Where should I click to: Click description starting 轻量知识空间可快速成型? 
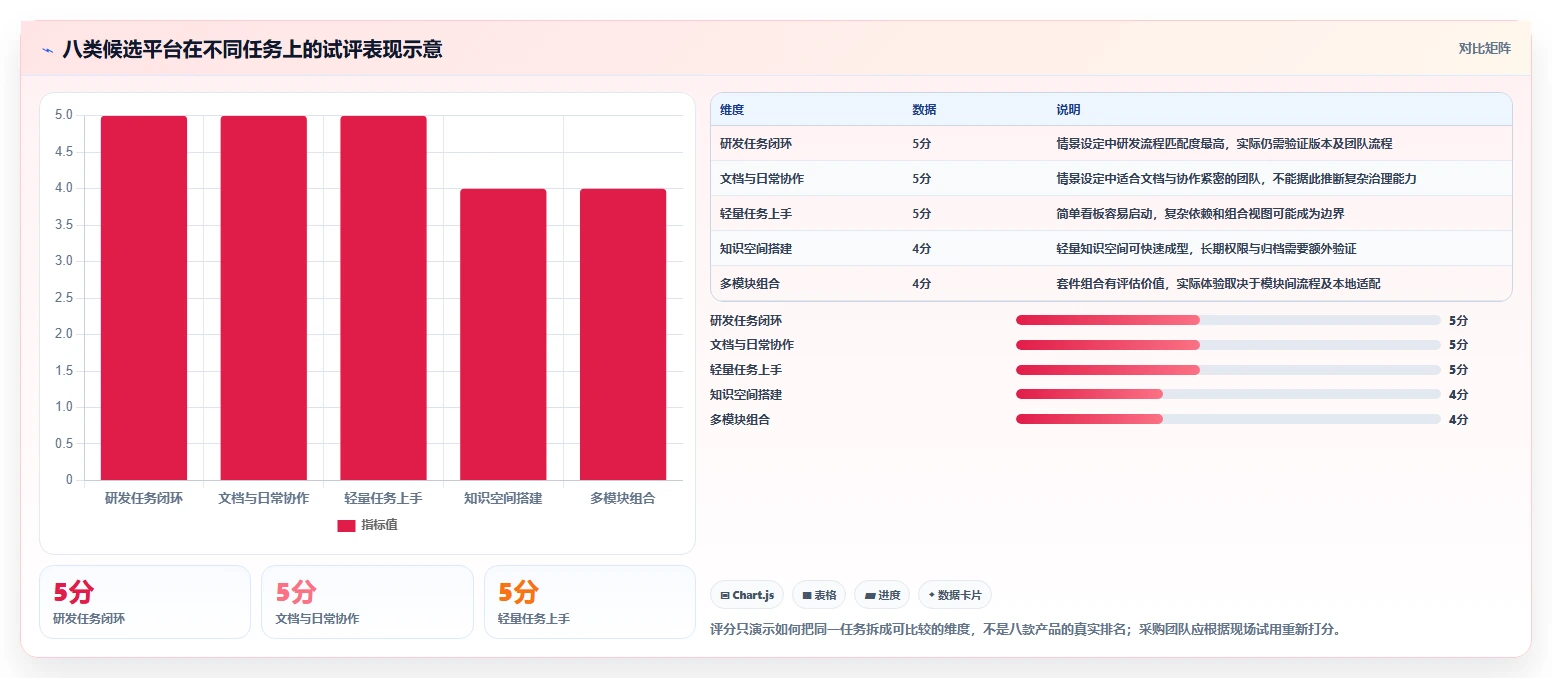point(1206,249)
